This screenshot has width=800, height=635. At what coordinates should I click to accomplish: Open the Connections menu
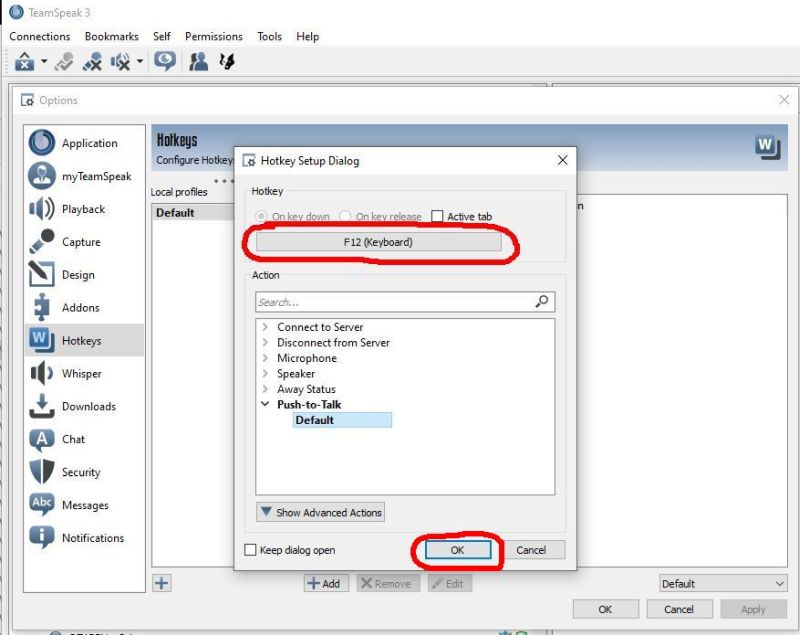[40, 37]
